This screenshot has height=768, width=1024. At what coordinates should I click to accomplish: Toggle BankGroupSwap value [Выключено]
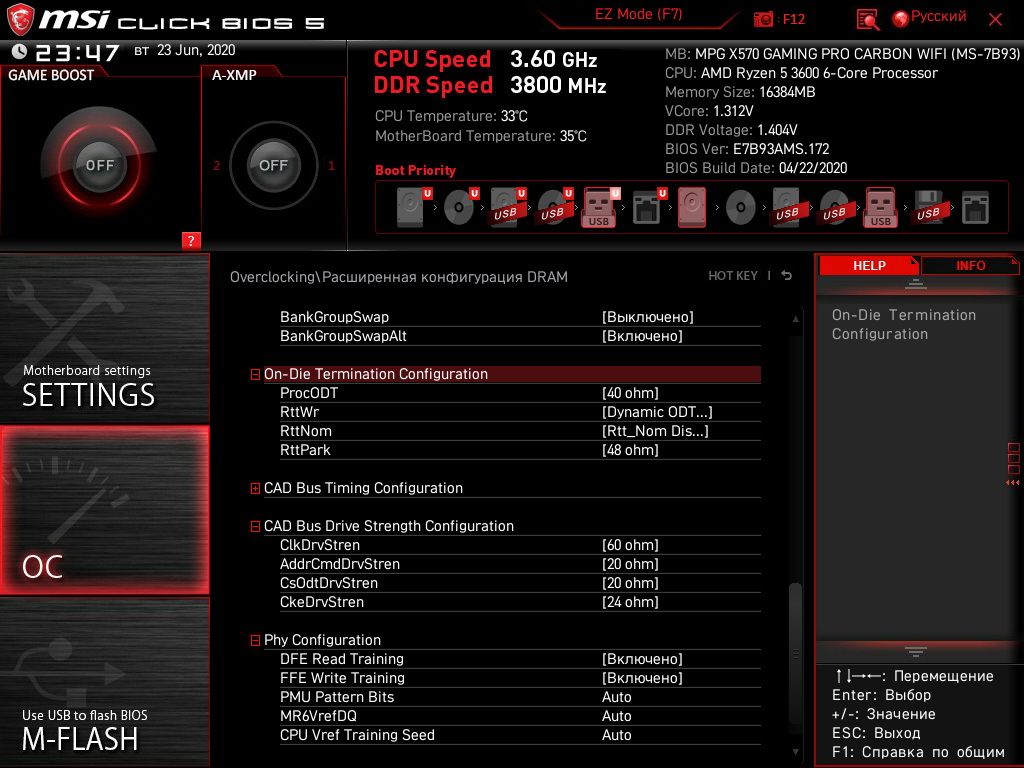[x=647, y=317]
